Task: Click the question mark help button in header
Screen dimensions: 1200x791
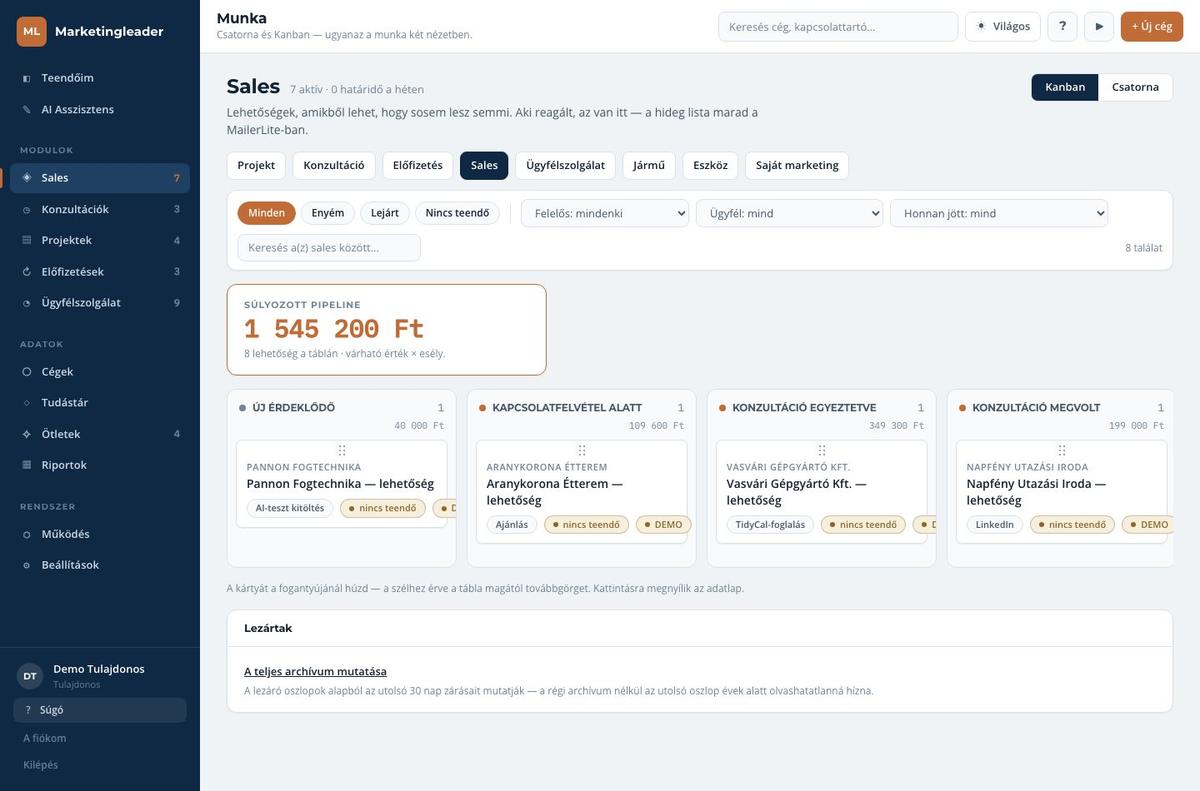Action: pyautogui.click(x=1062, y=26)
